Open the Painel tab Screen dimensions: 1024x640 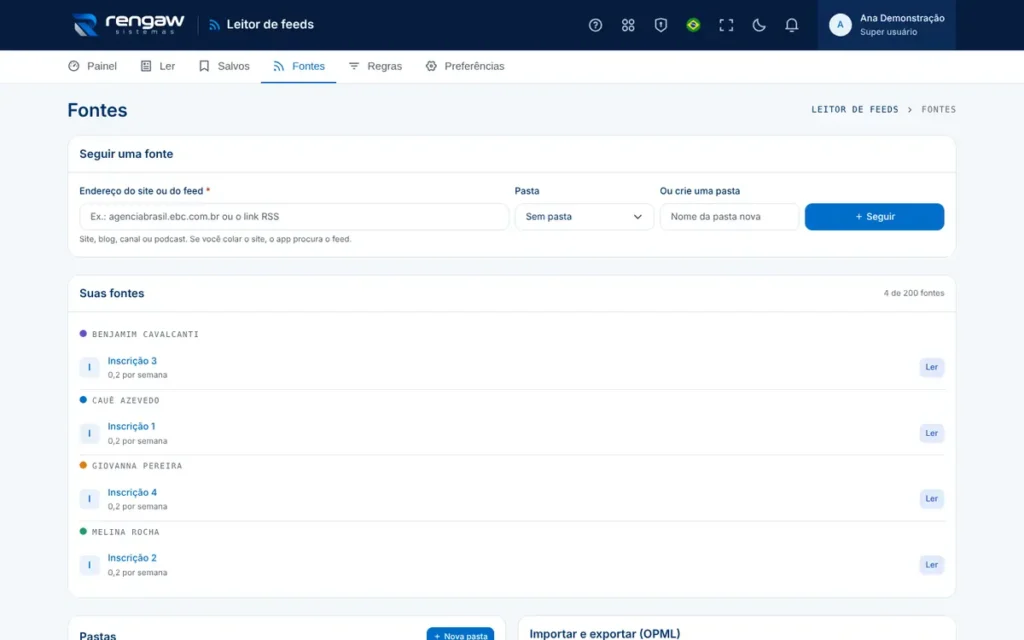point(92,66)
